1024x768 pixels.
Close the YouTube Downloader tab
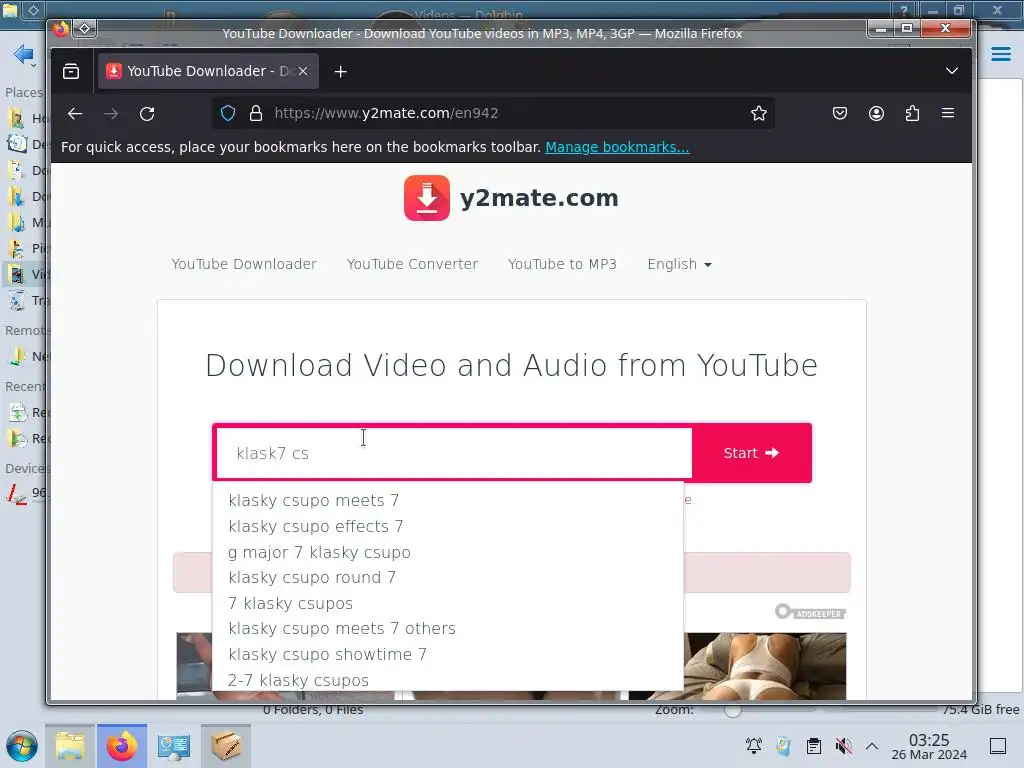303,71
